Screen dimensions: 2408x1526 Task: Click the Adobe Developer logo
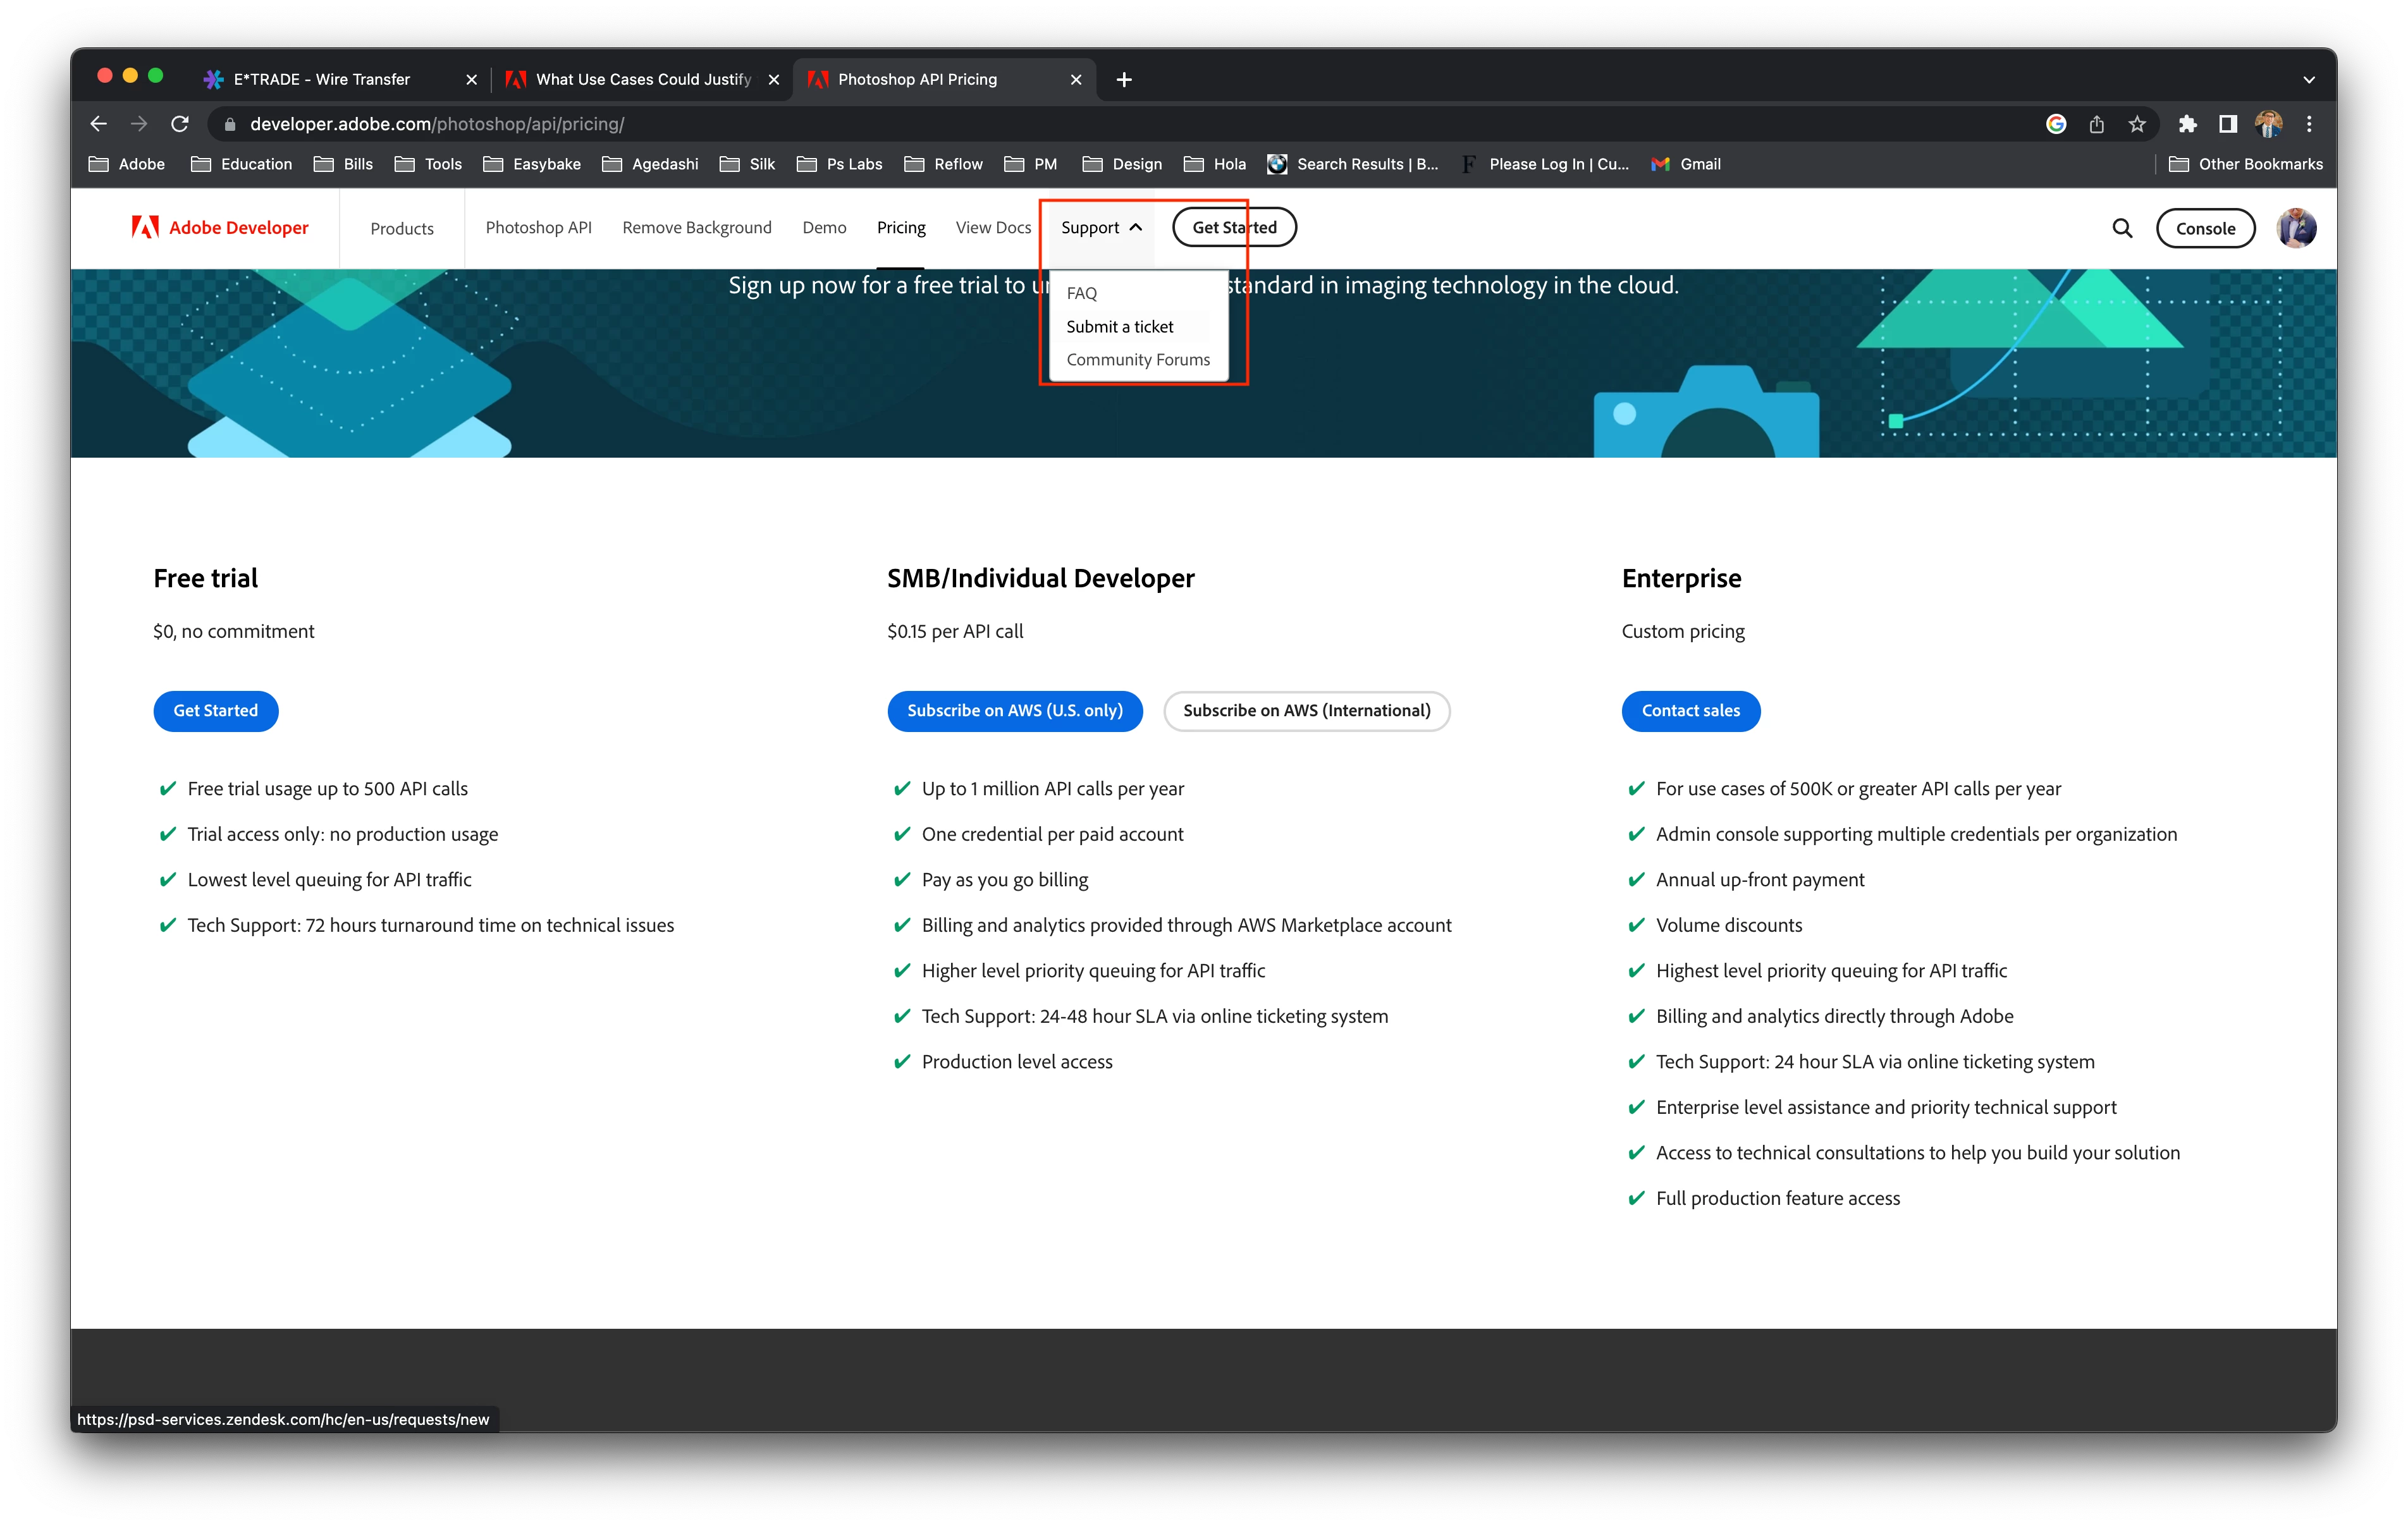coord(220,228)
